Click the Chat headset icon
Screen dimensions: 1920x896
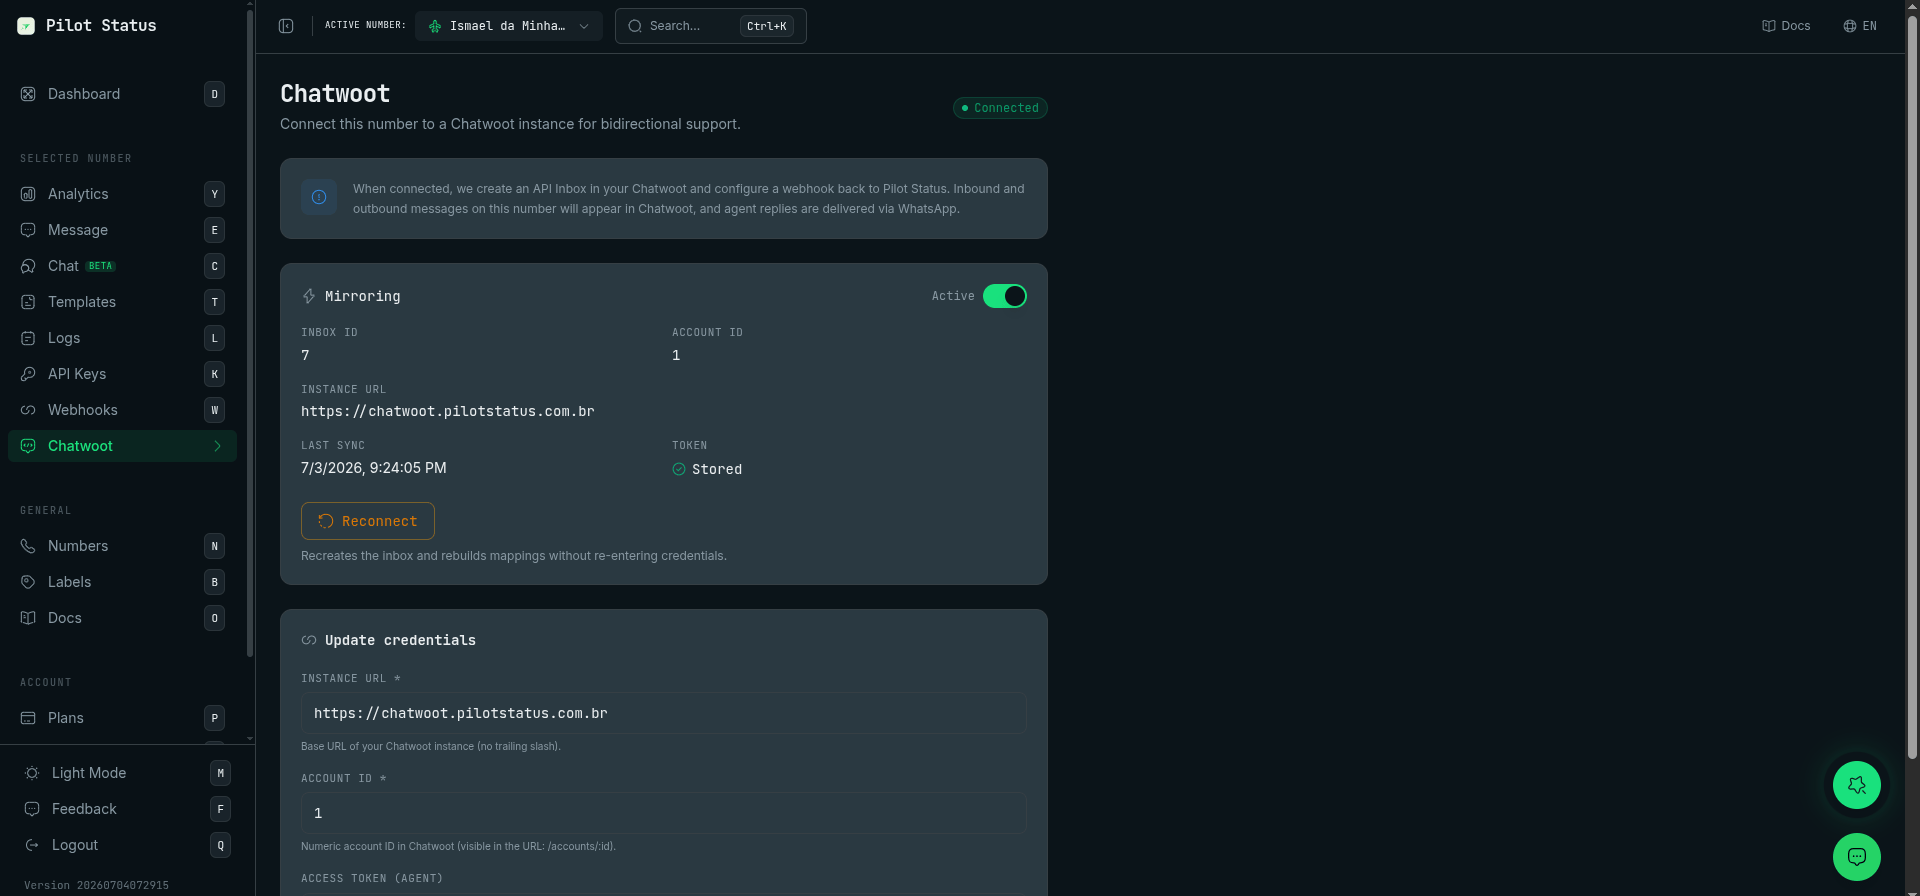(28, 266)
